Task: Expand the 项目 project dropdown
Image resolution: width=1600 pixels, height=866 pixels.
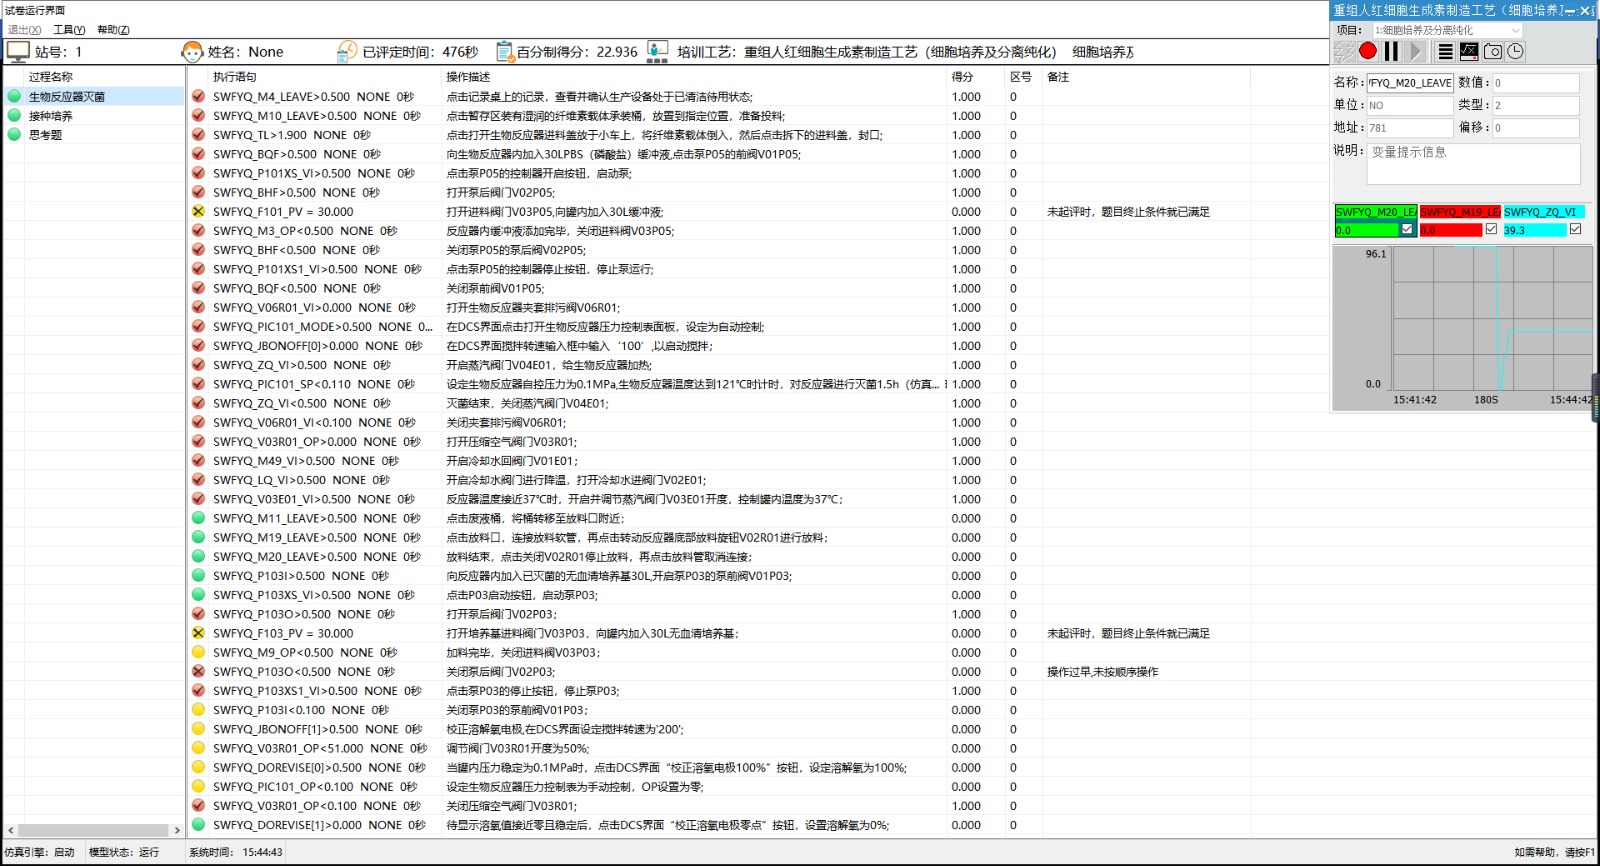Action: coord(1515,30)
